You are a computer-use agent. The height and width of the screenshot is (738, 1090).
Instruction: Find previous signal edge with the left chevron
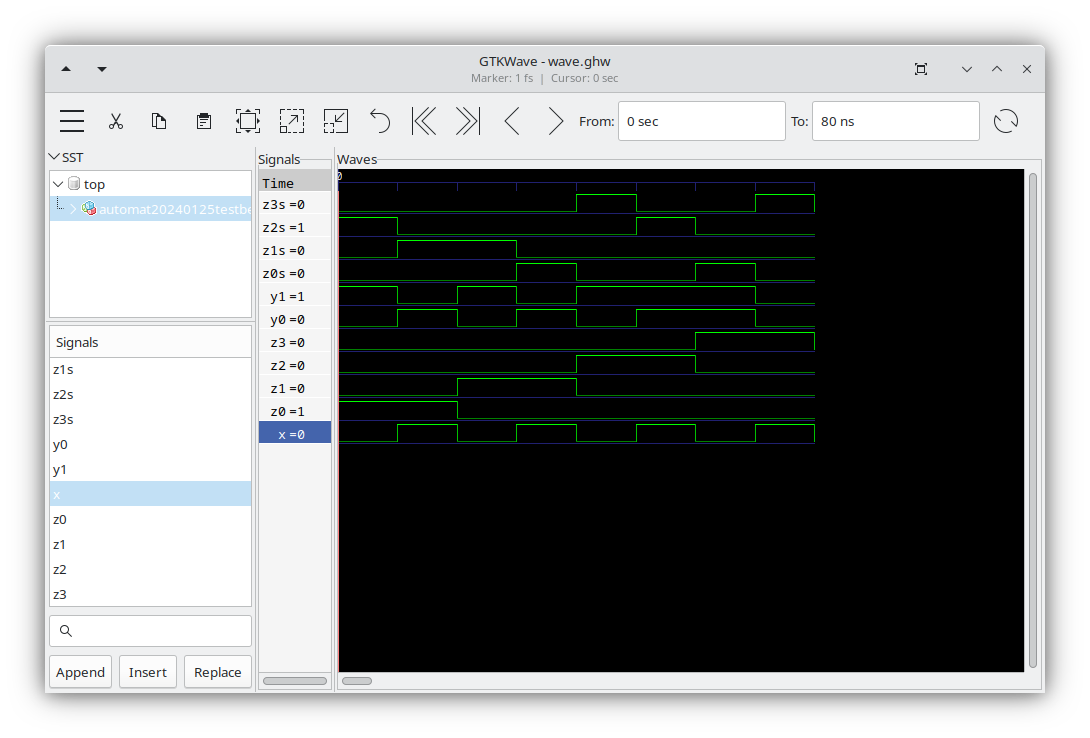511,120
